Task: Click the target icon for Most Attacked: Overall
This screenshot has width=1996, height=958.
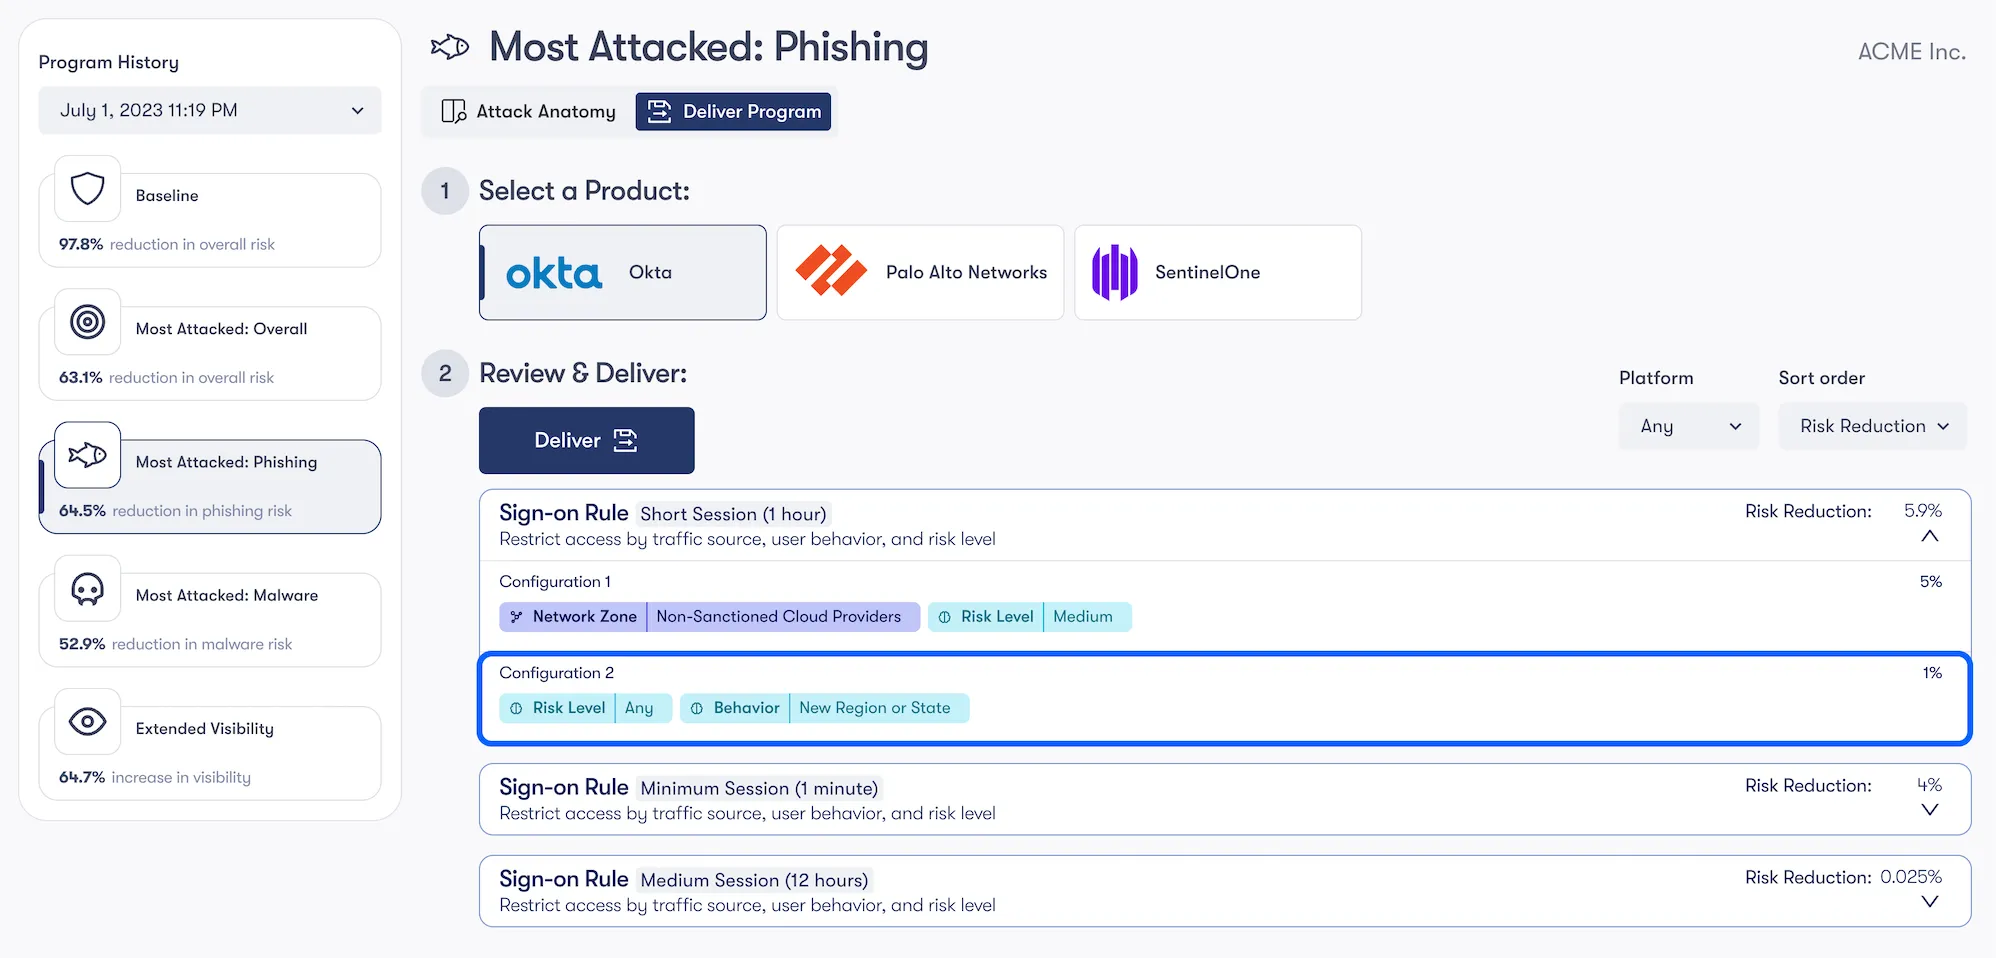Action: (87, 322)
